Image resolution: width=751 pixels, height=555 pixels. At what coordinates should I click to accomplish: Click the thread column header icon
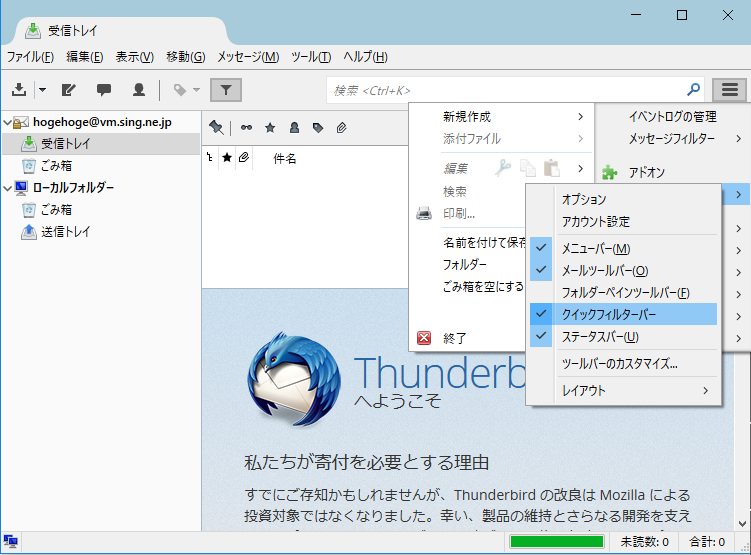click(x=210, y=158)
